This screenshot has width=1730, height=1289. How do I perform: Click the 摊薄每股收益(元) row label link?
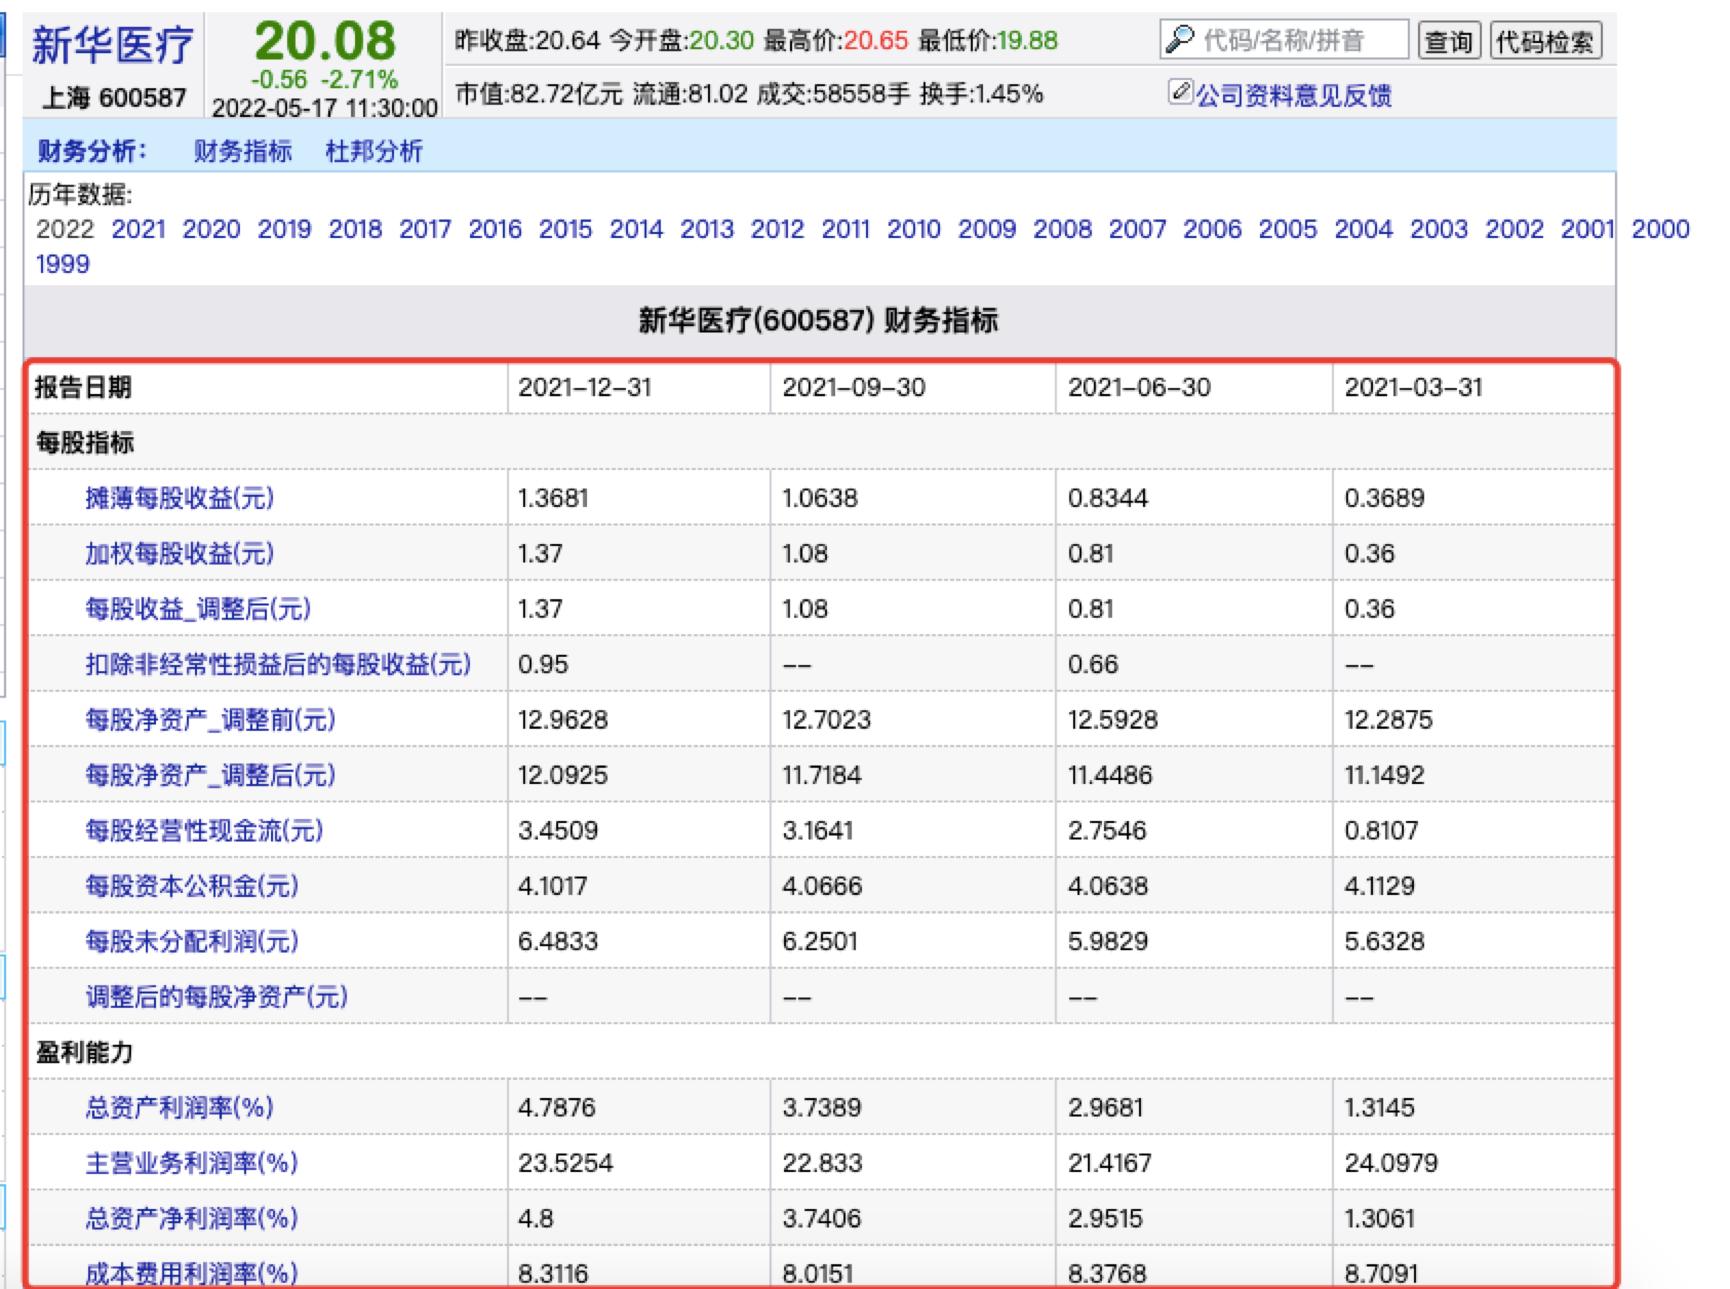coord(178,497)
